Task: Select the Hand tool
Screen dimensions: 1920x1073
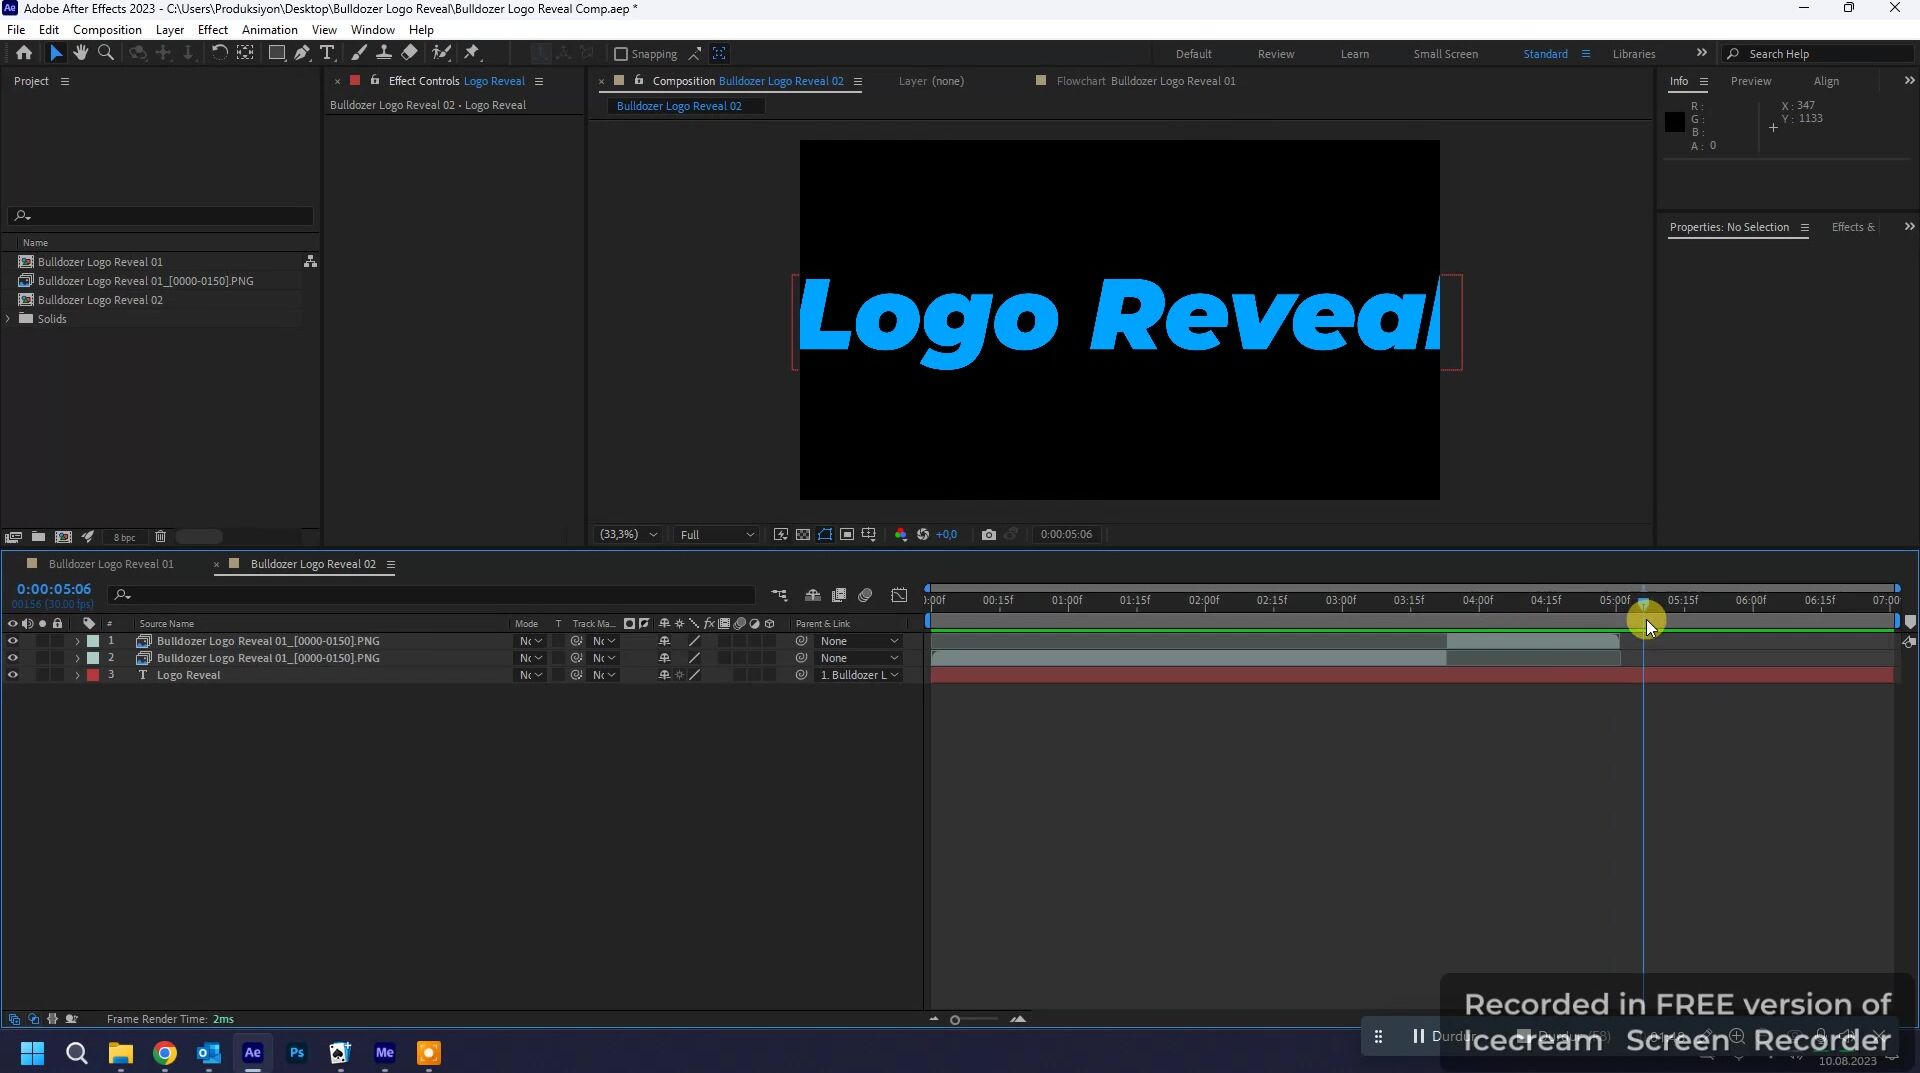Action: pos(81,53)
